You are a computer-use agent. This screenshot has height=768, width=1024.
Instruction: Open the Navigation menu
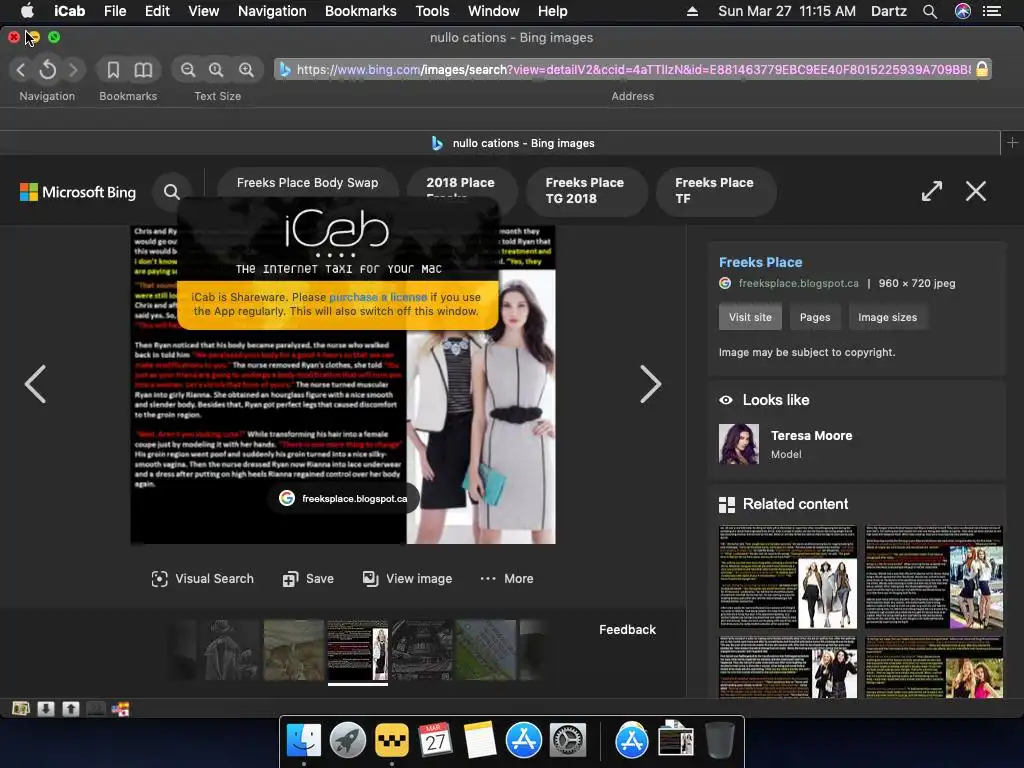272,11
